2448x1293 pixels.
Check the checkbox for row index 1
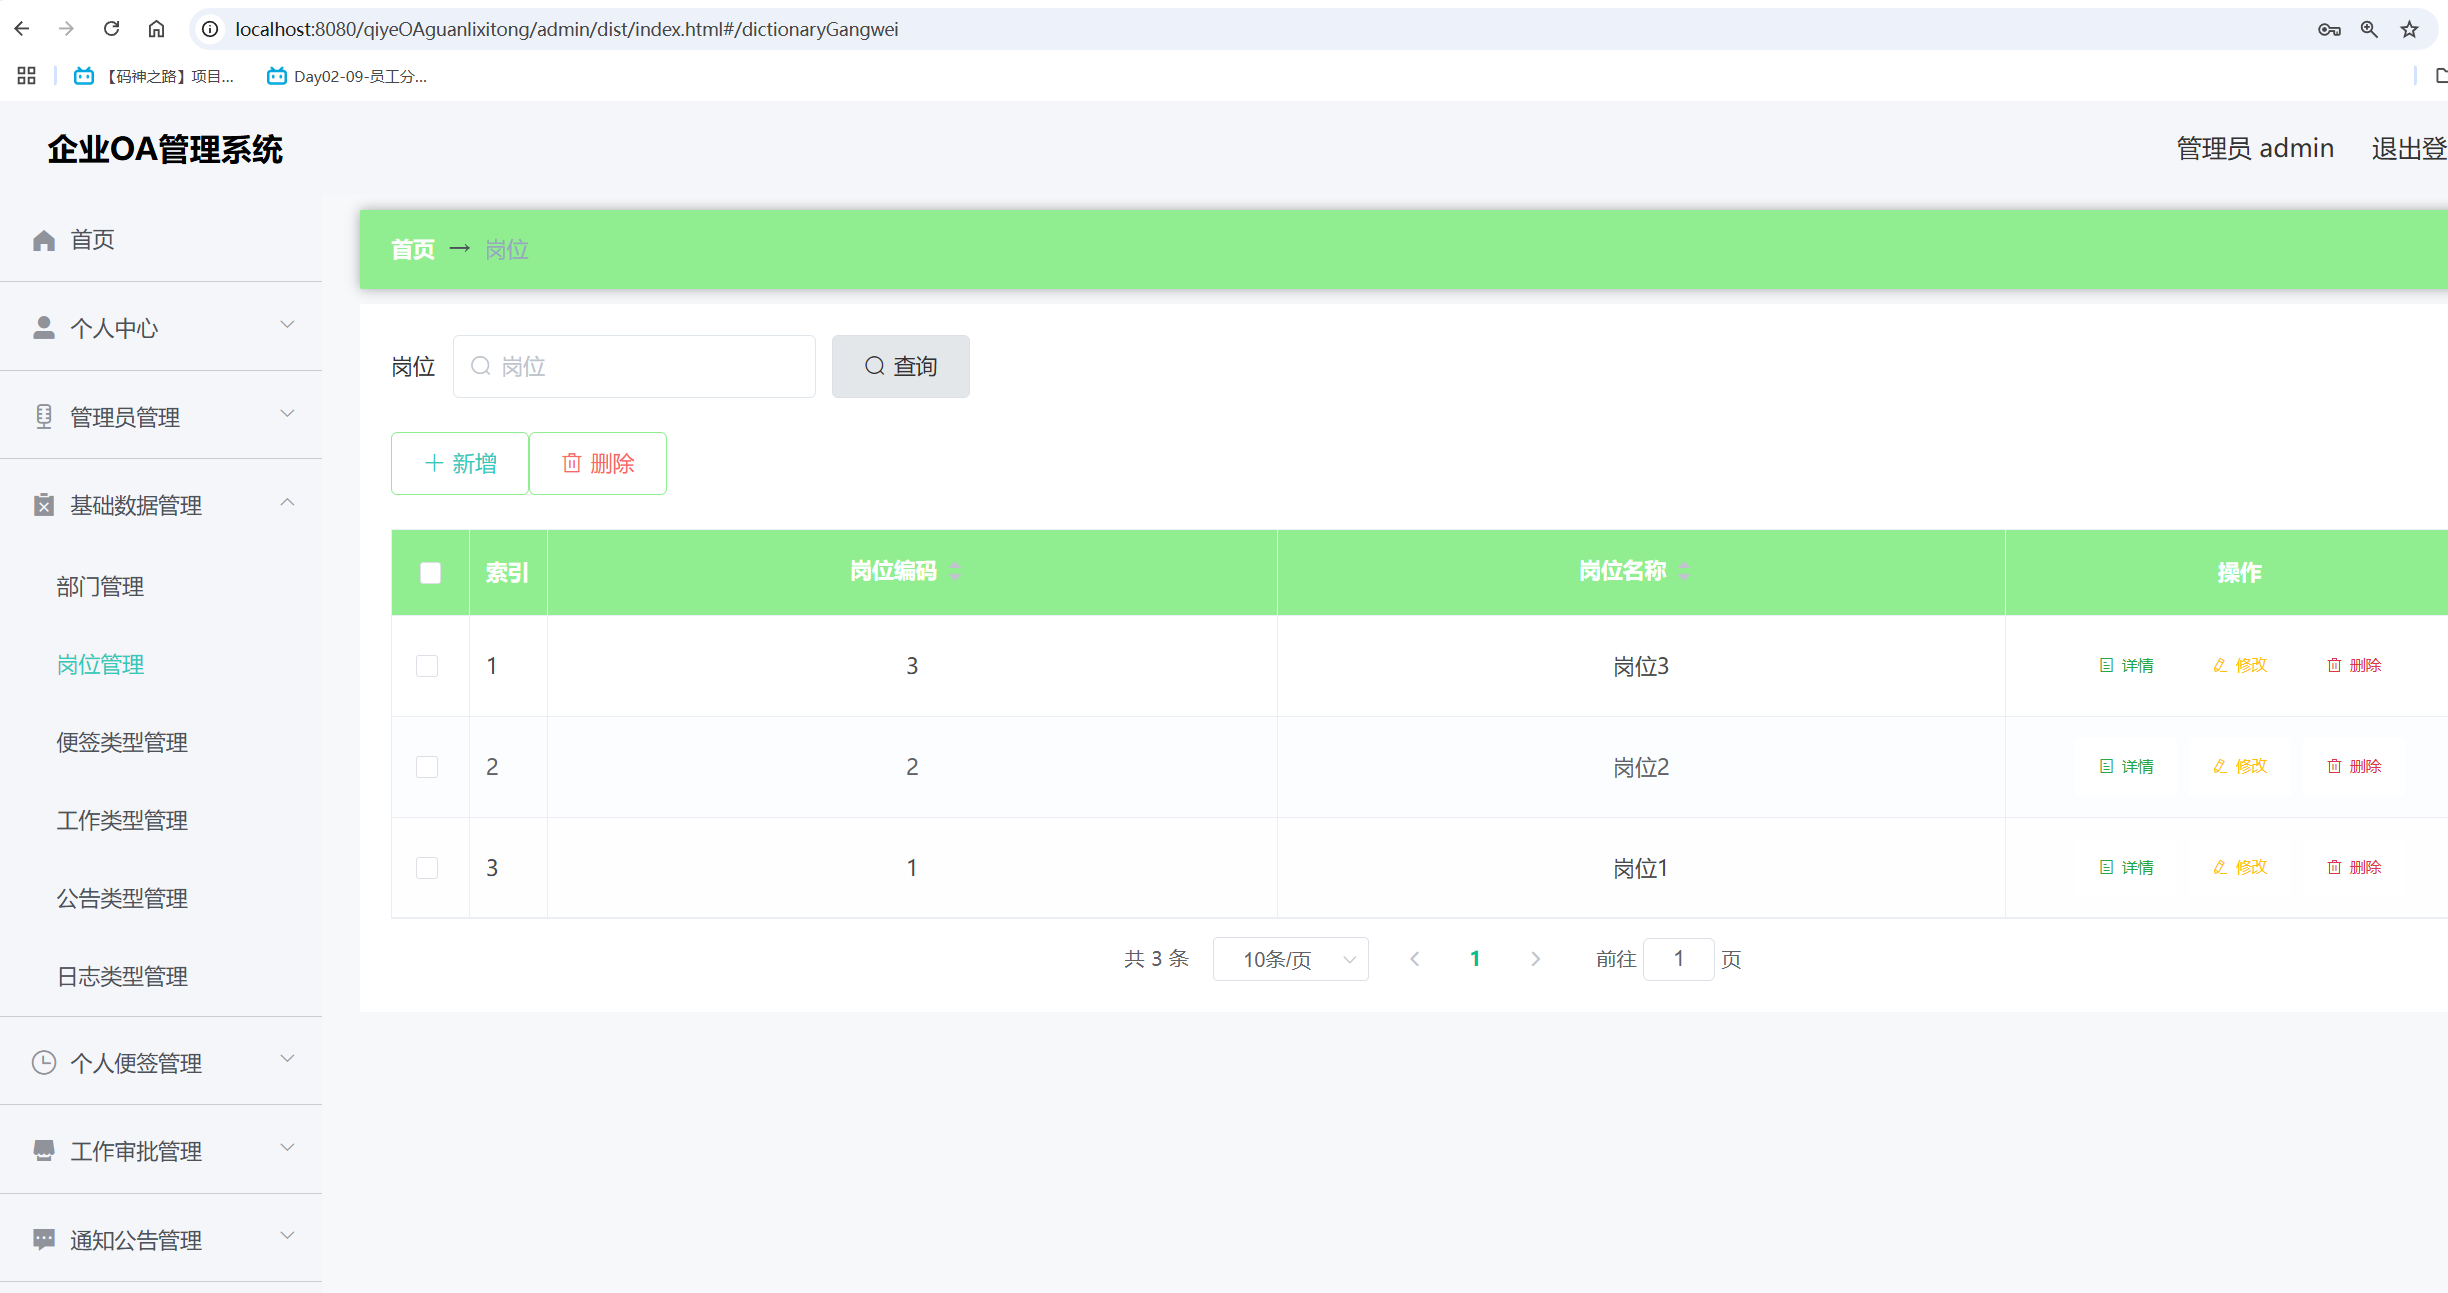pos(427,666)
